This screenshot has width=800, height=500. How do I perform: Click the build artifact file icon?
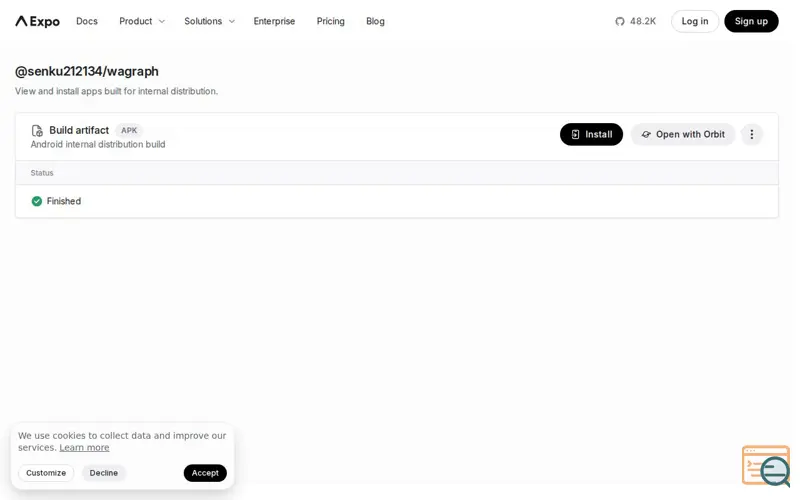[x=37, y=131]
